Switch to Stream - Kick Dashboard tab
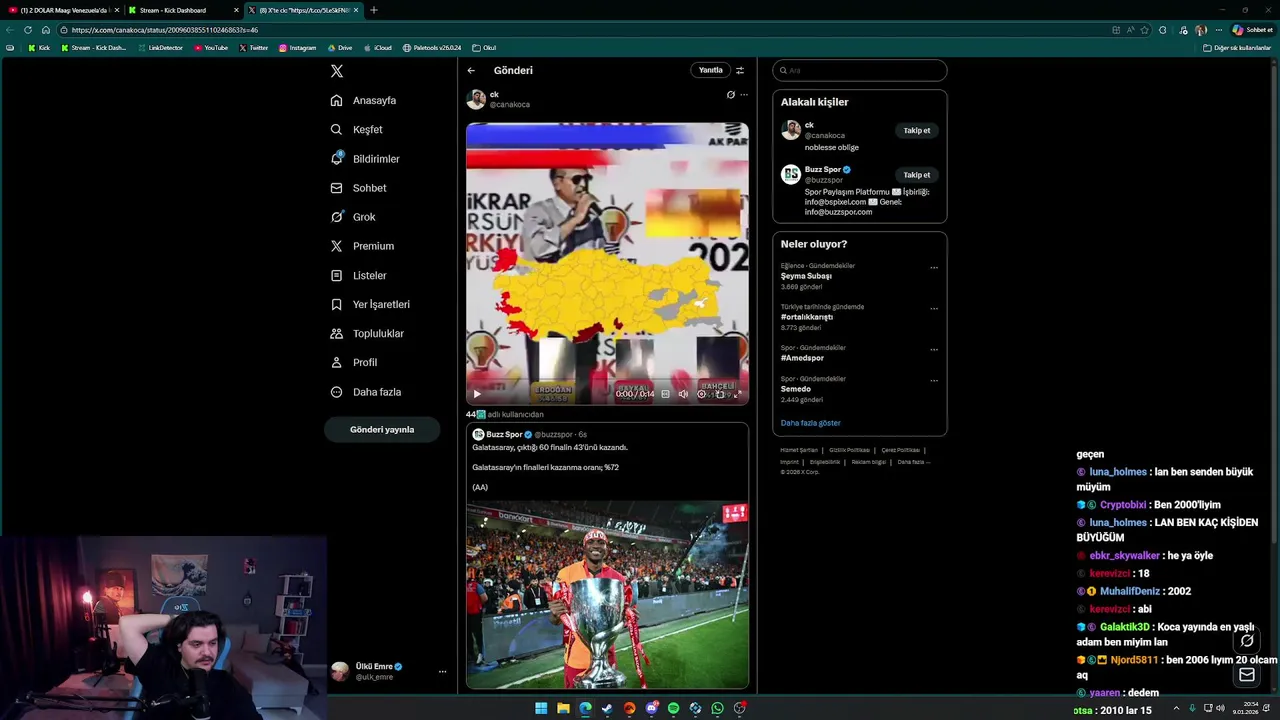This screenshot has width=1280, height=720. click(183, 10)
